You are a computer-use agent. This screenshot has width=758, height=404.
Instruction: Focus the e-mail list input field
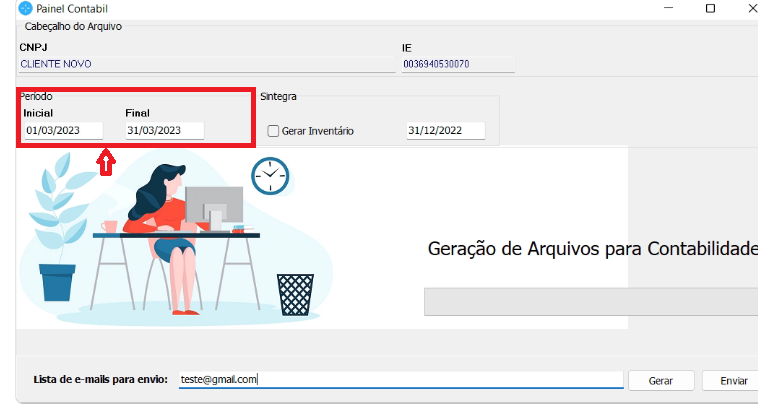point(400,380)
